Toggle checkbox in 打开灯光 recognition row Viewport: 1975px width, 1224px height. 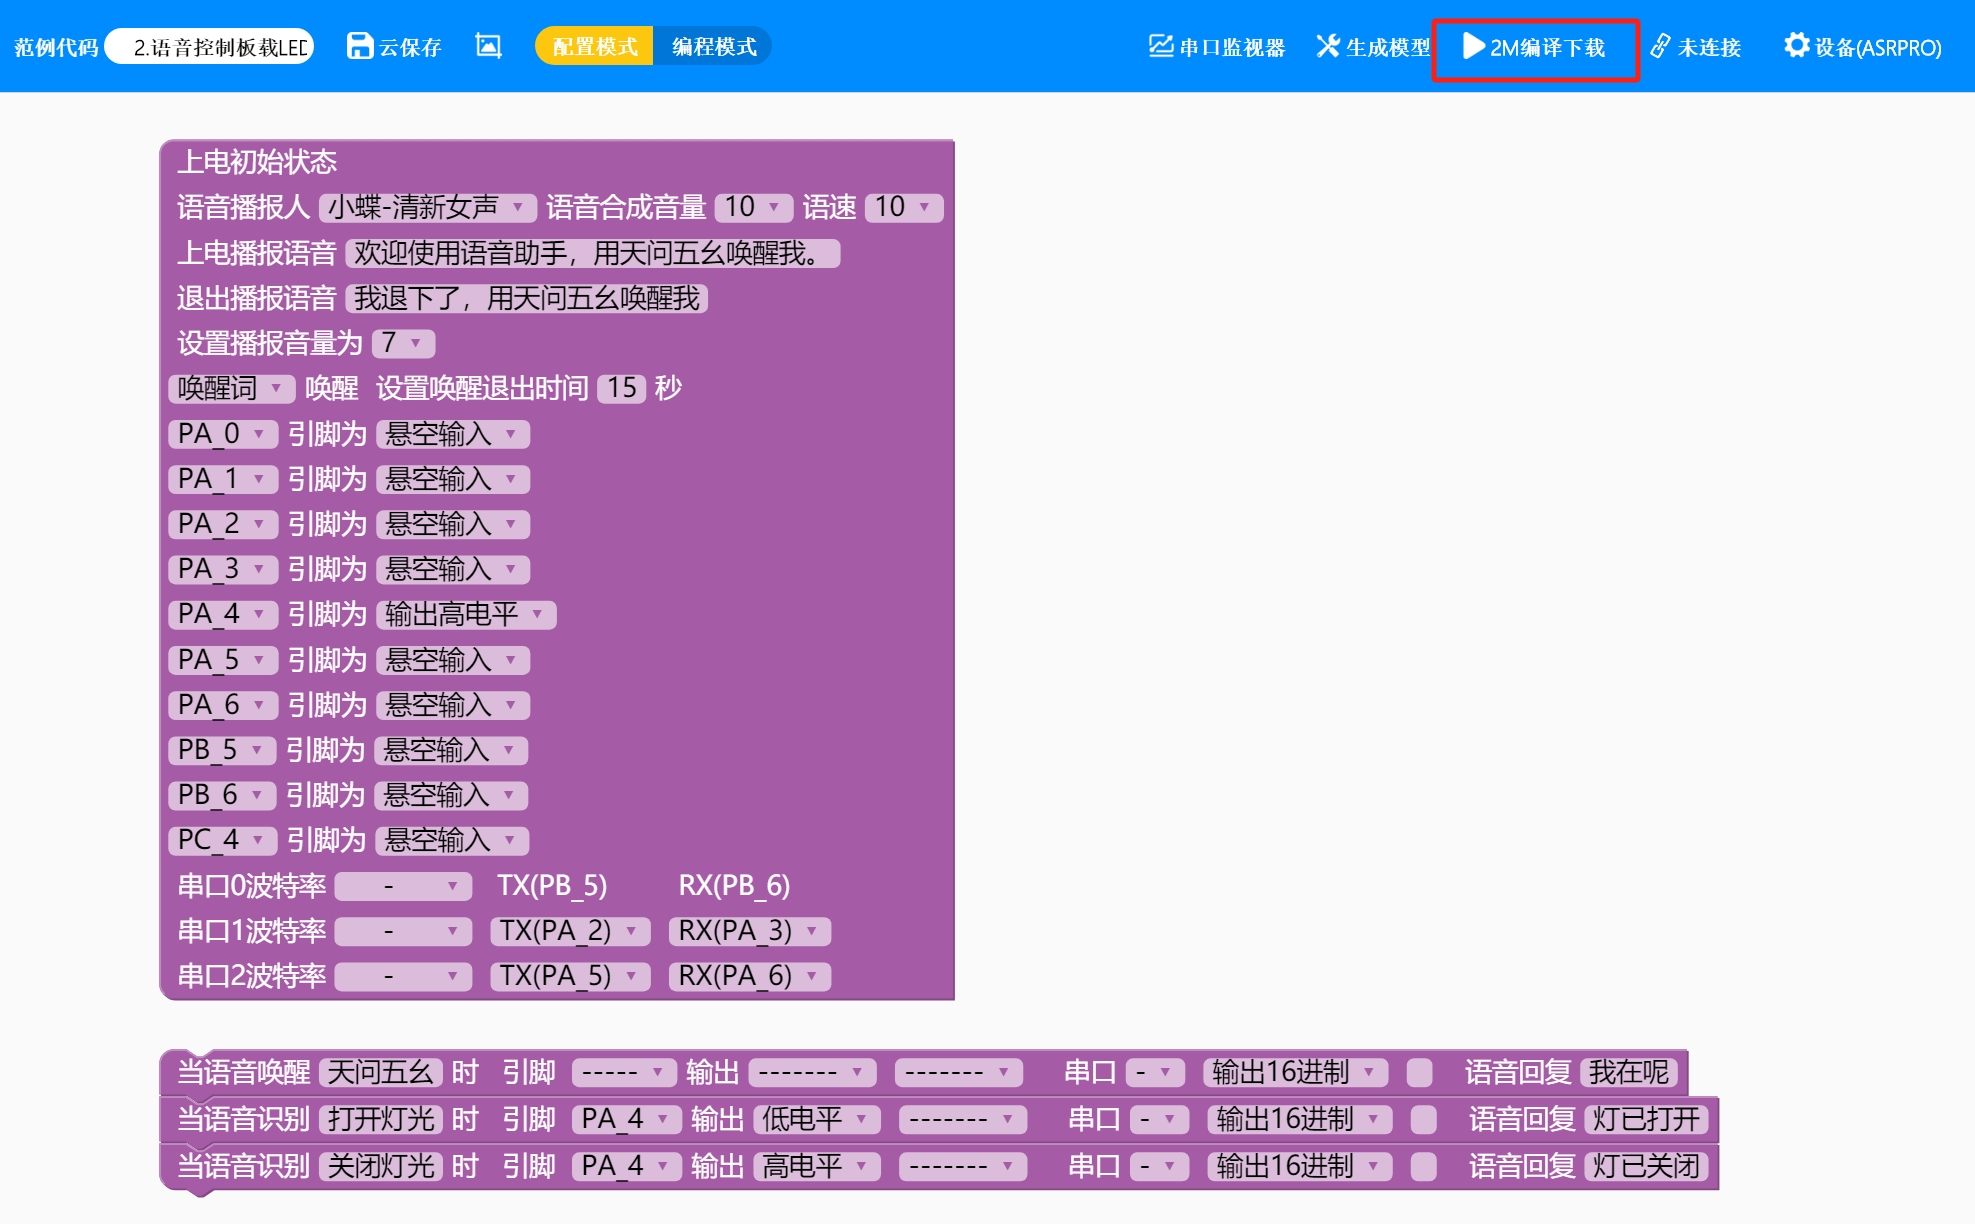[1423, 1119]
